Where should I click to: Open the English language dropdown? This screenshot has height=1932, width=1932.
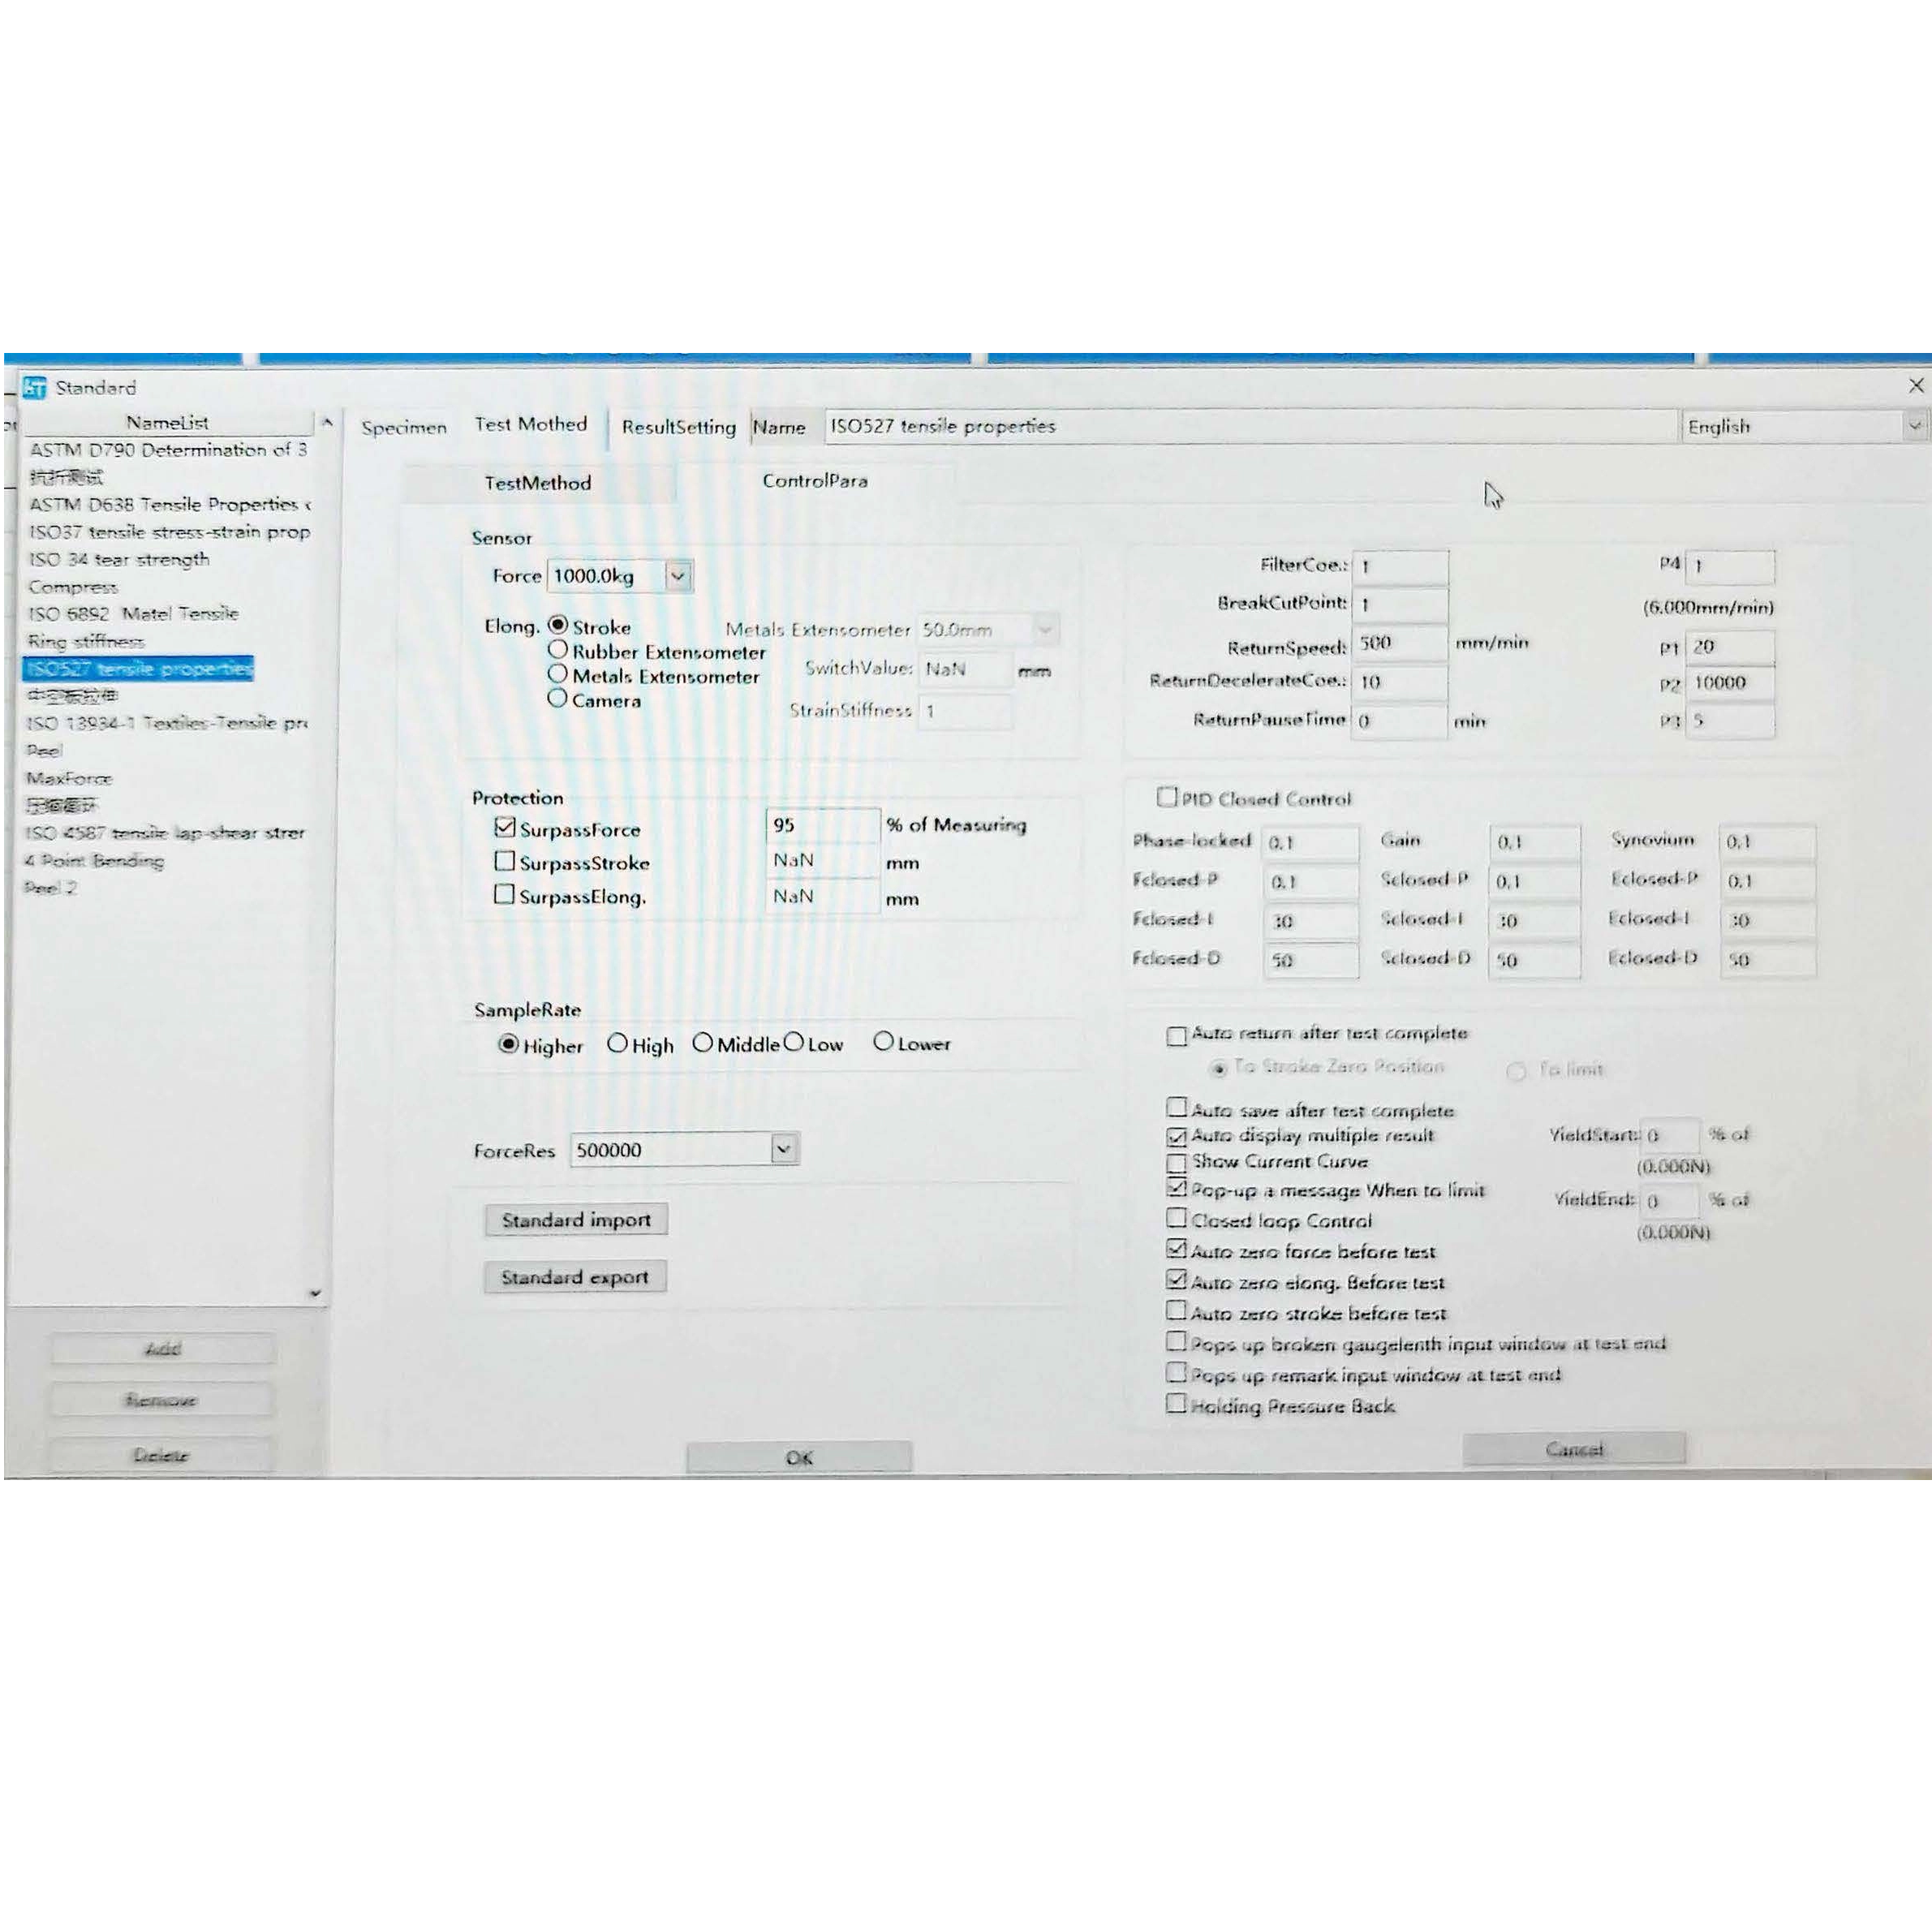1913,426
